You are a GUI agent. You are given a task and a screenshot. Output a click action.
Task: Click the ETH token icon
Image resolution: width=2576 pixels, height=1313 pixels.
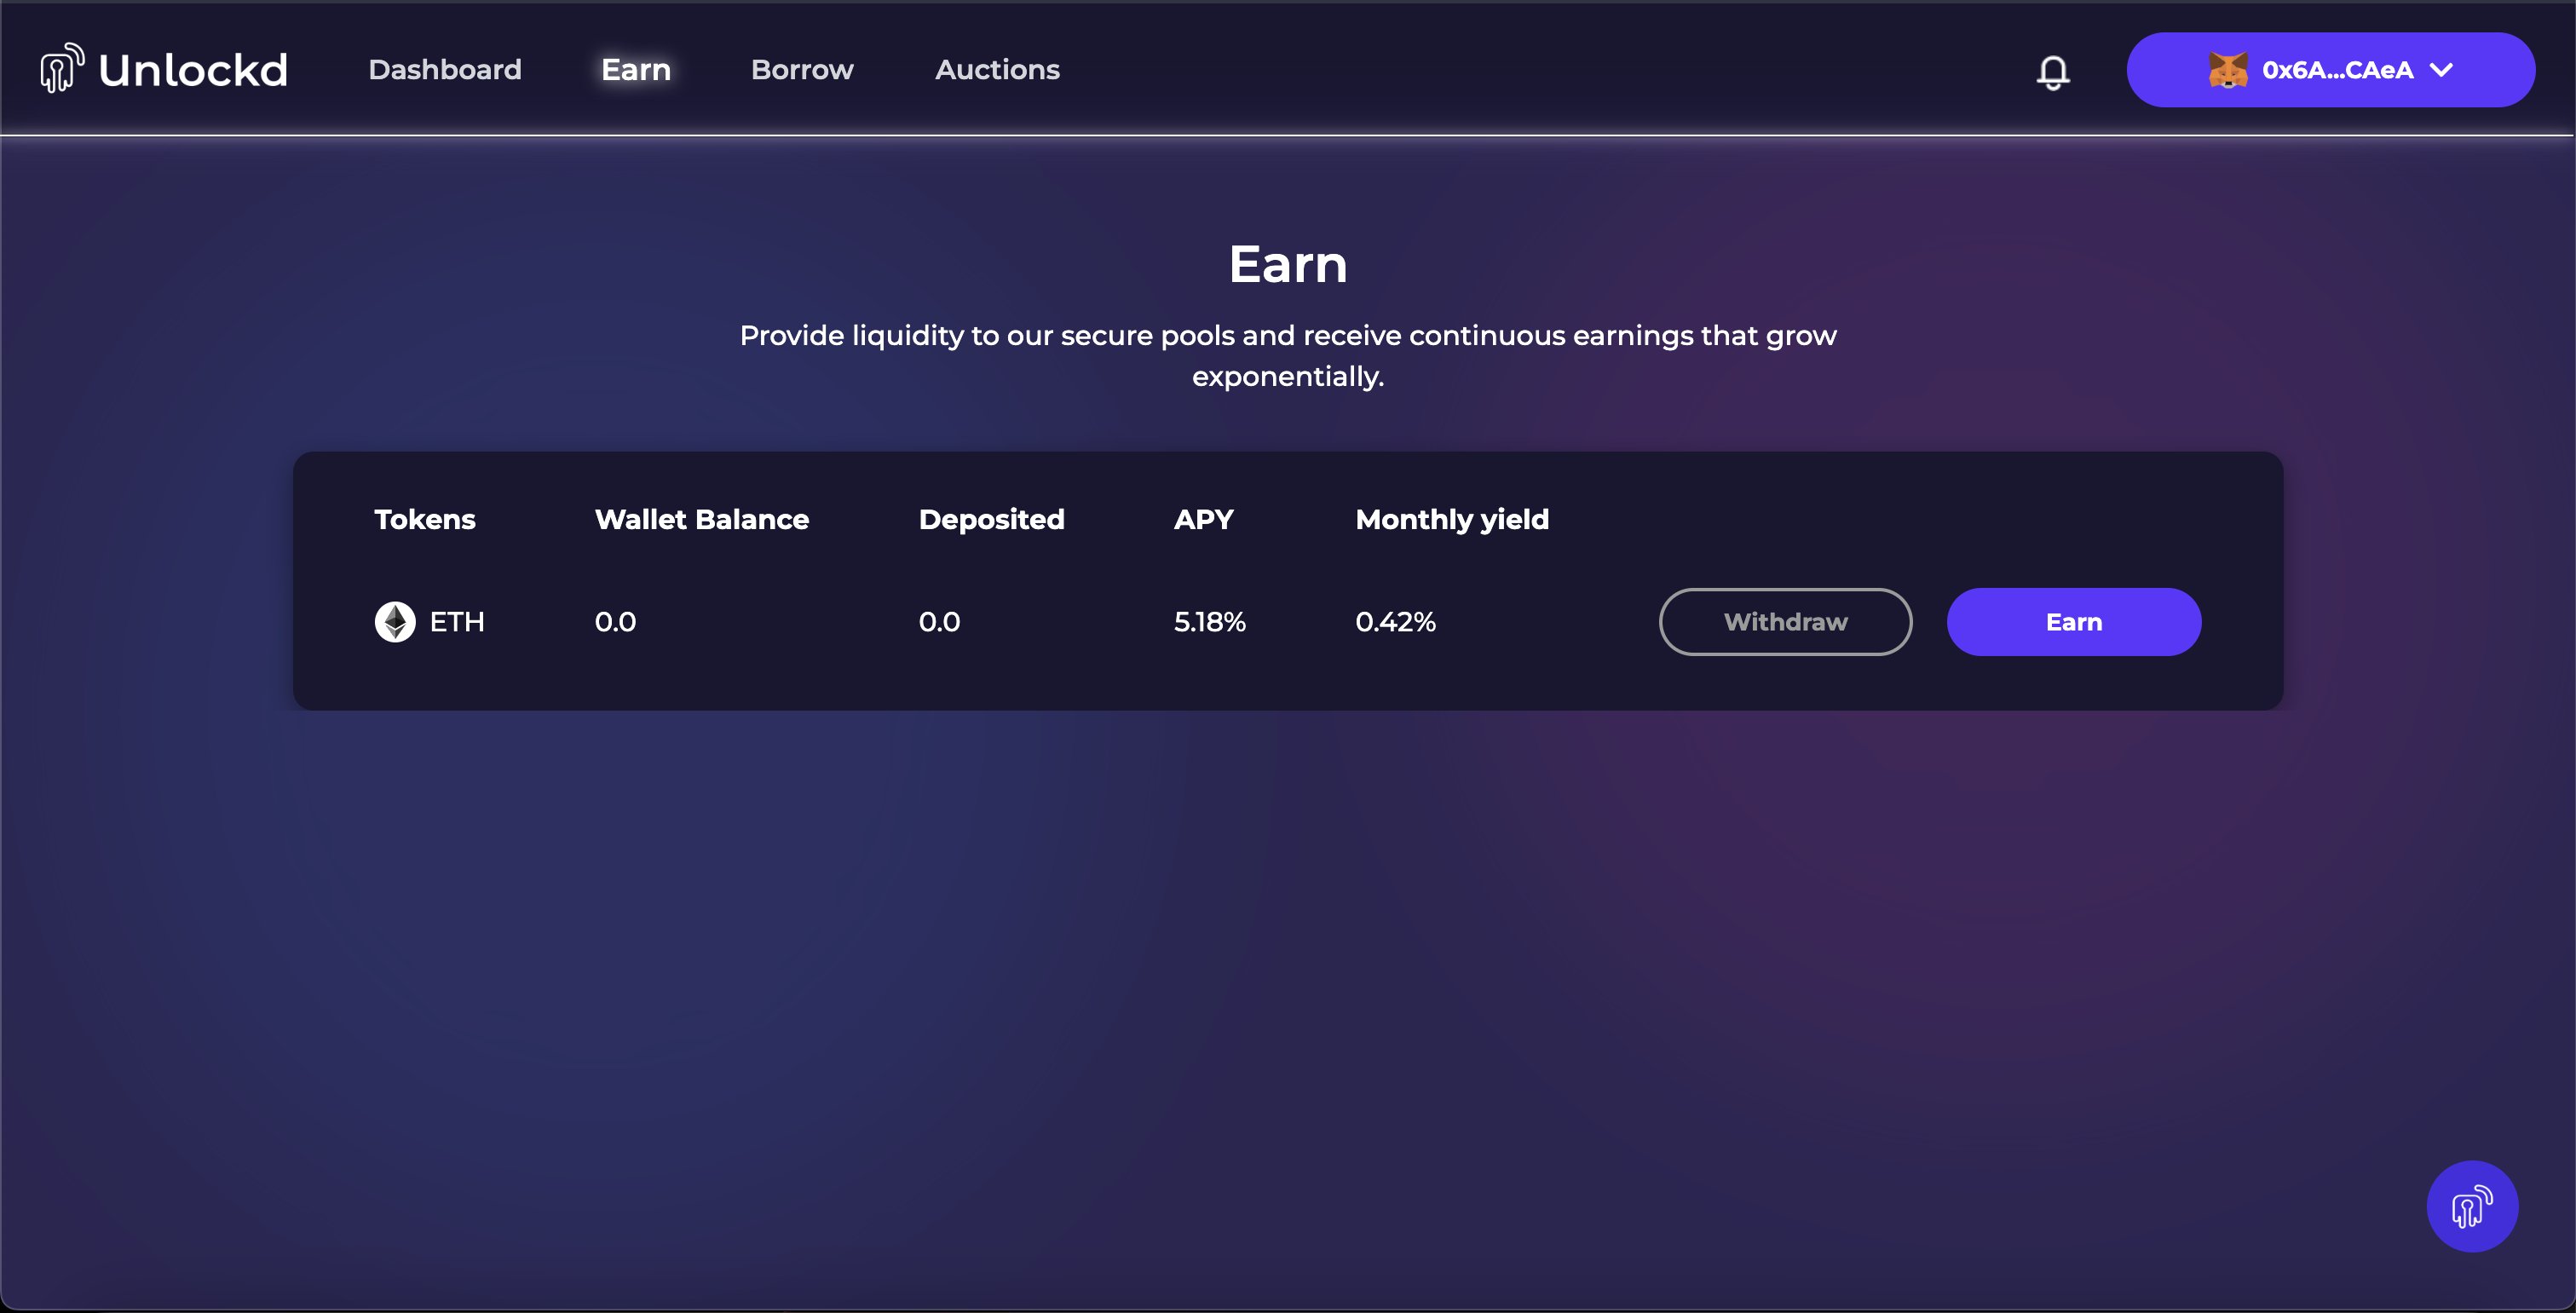pos(395,622)
